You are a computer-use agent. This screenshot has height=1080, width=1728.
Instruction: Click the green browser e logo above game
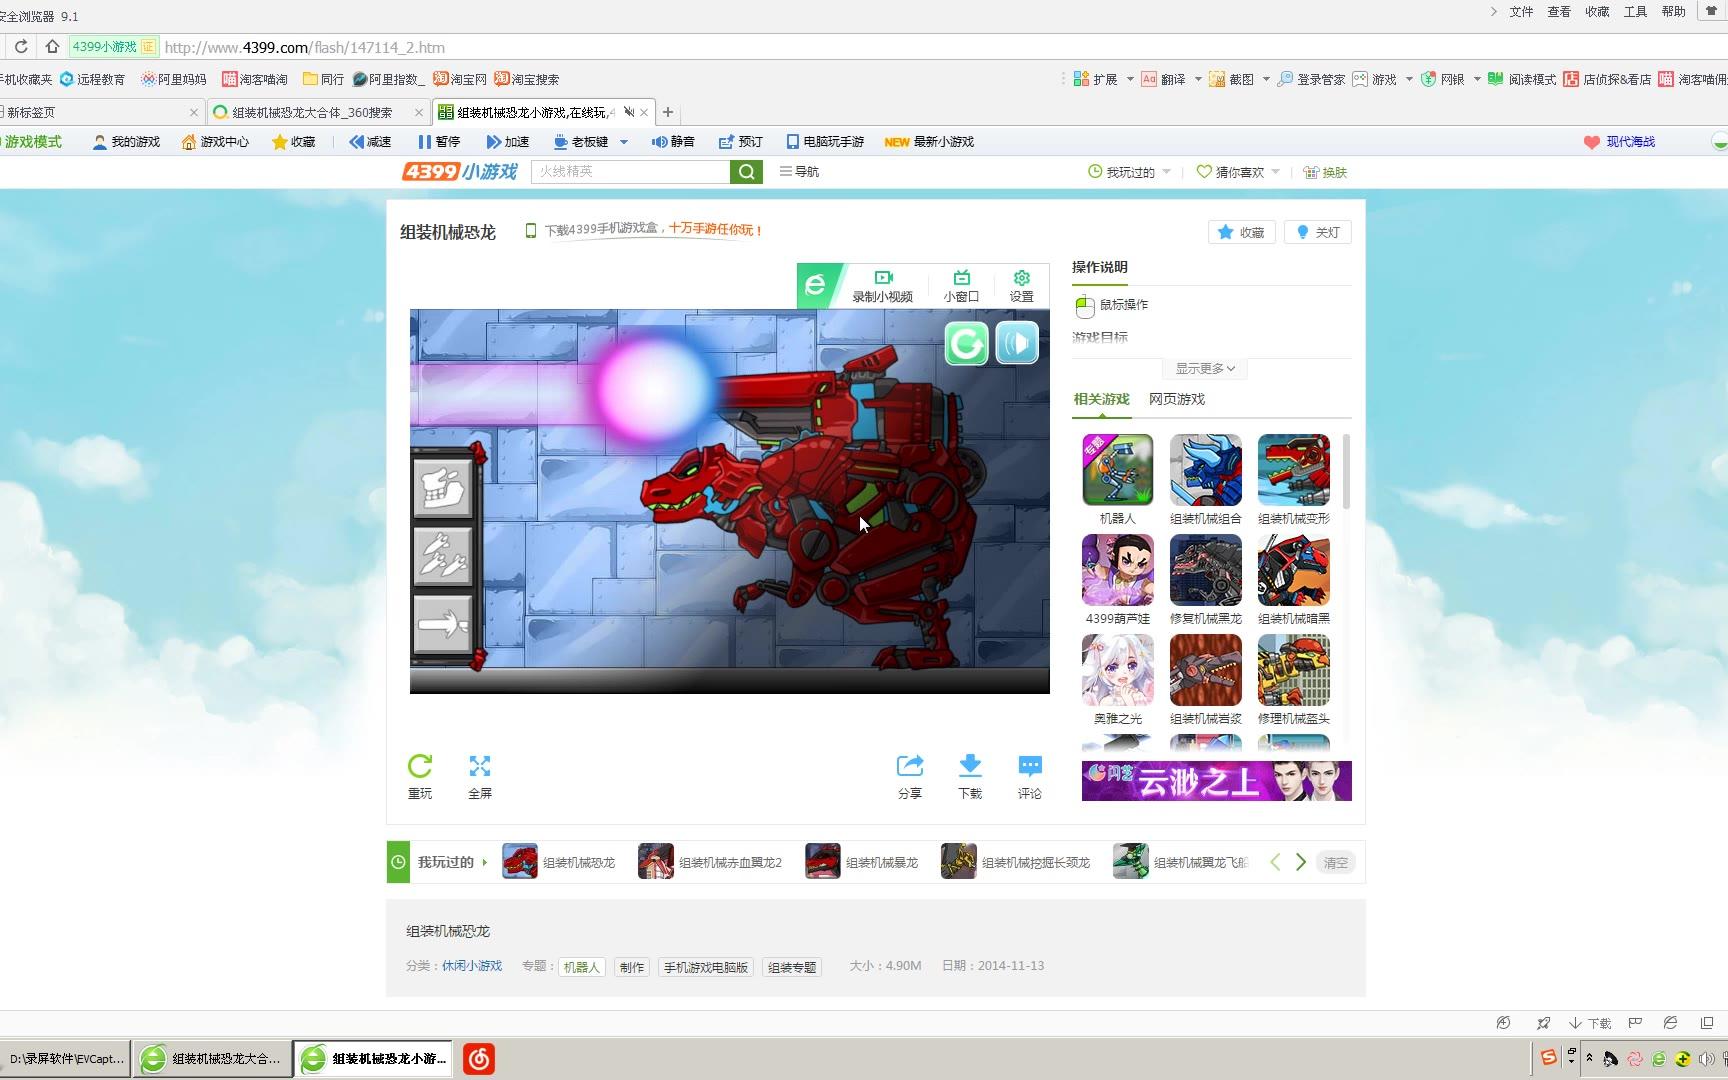816,286
